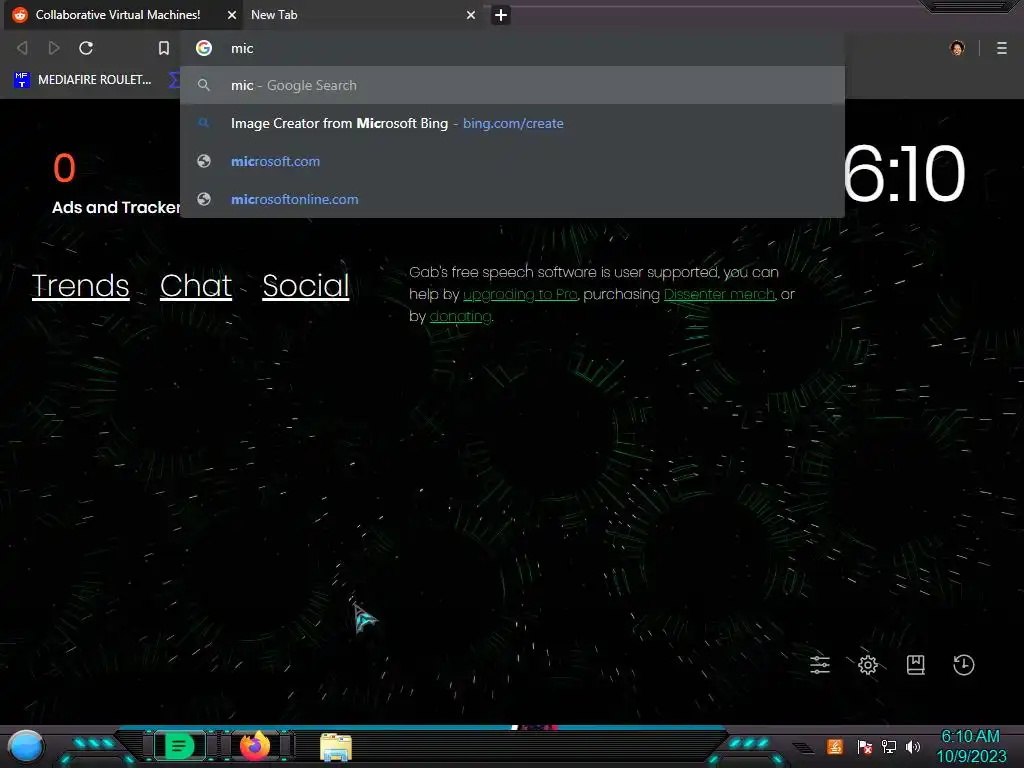Screen dimensions: 1024x768
Task: Open the customize sliders icon
Action: [820, 665]
